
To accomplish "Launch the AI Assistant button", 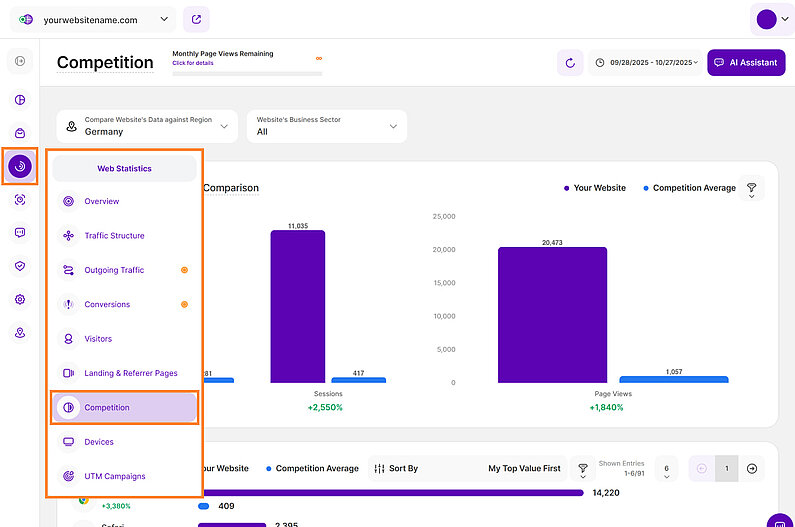I will pos(745,62).
